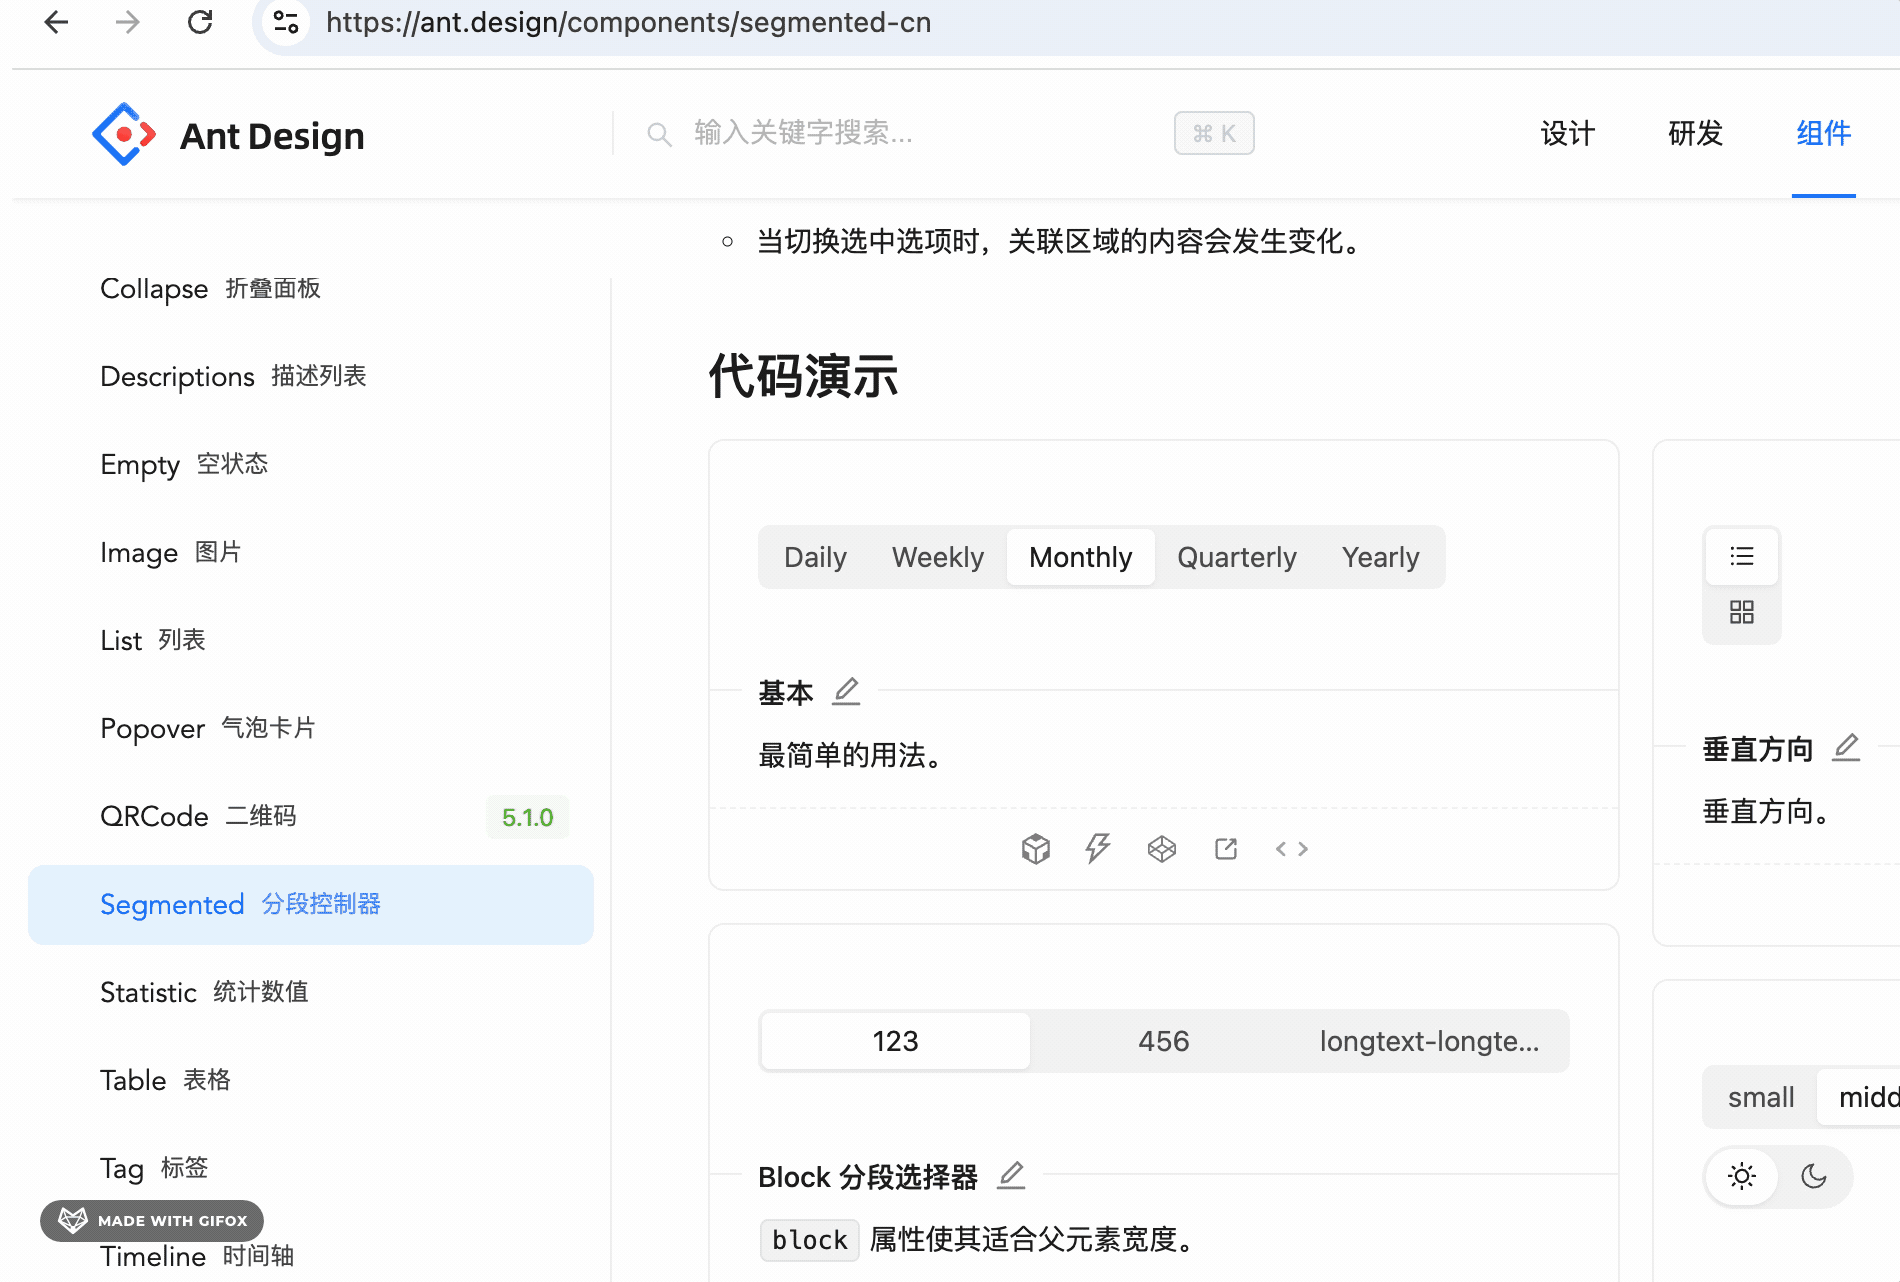Edit the 垂直方向 demo with pencil icon

pyautogui.click(x=1846, y=747)
